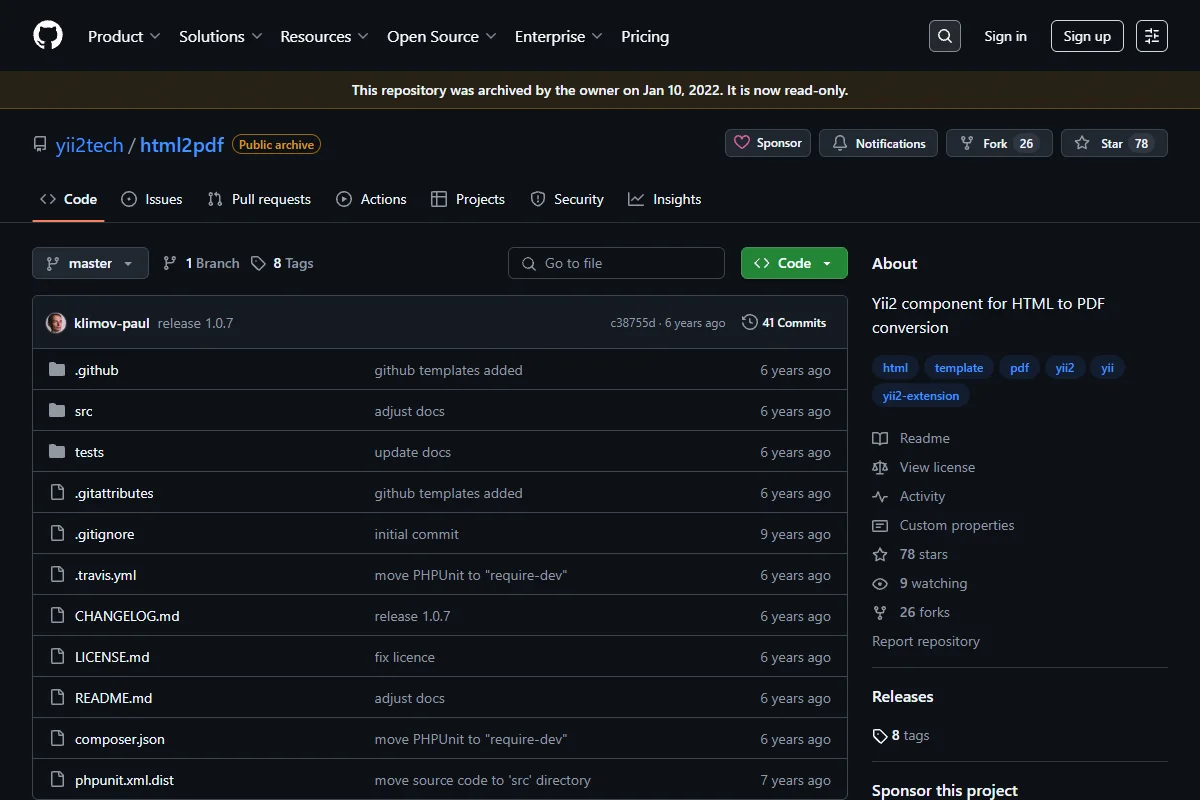Toggle Notifications for this repository
This screenshot has width=1200, height=800.
879,143
